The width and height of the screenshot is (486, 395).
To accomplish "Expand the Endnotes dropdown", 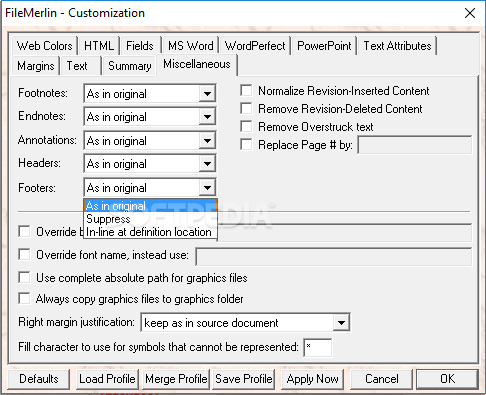I will click(207, 117).
